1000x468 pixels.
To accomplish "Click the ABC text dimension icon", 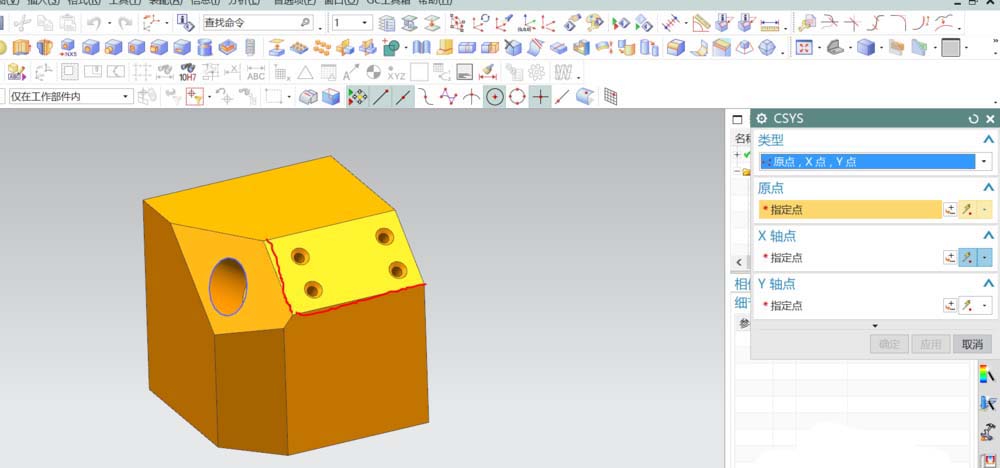I will pos(256,72).
